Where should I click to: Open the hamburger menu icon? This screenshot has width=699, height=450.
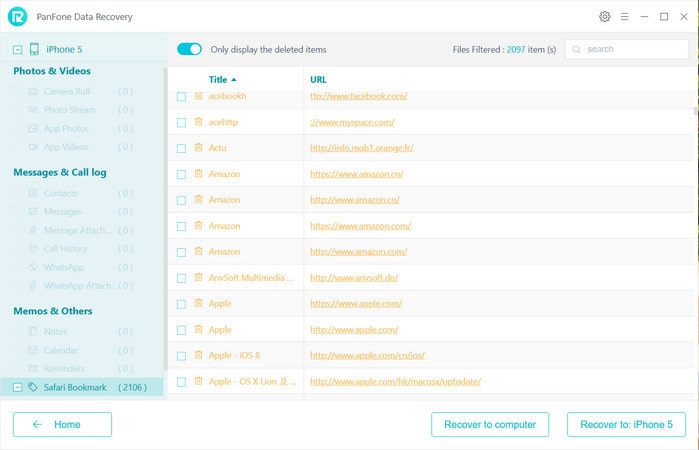tap(625, 17)
